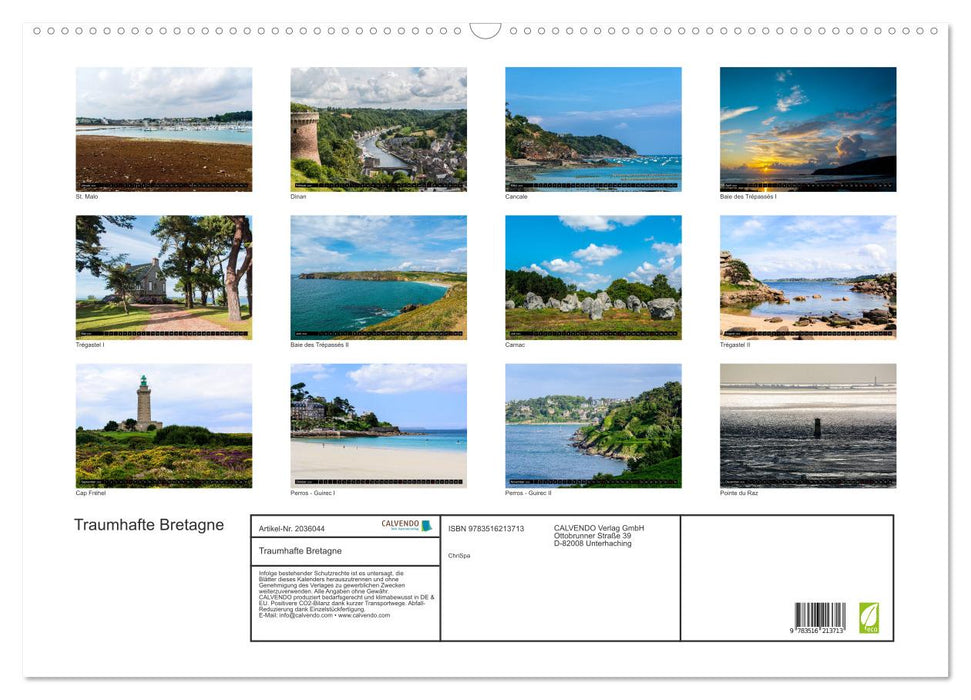Open the Dinan calendar image
971x700 pixels.
378,128
